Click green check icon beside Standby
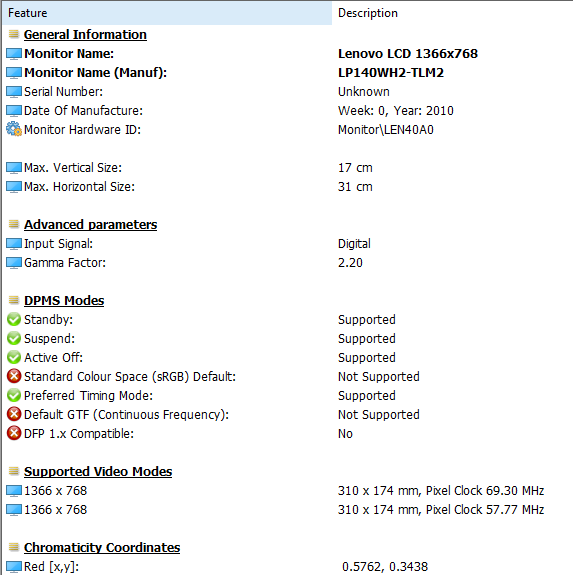 coord(14,319)
